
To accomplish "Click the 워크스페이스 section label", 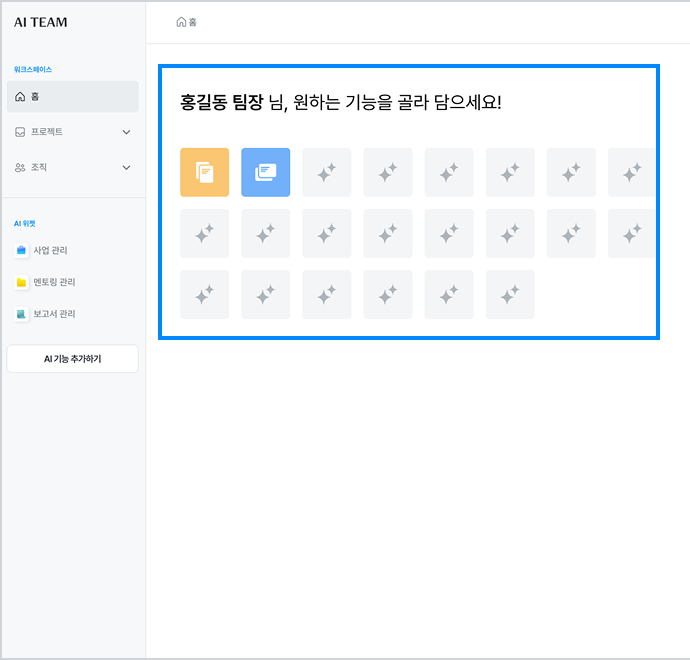I will click(33, 70).
